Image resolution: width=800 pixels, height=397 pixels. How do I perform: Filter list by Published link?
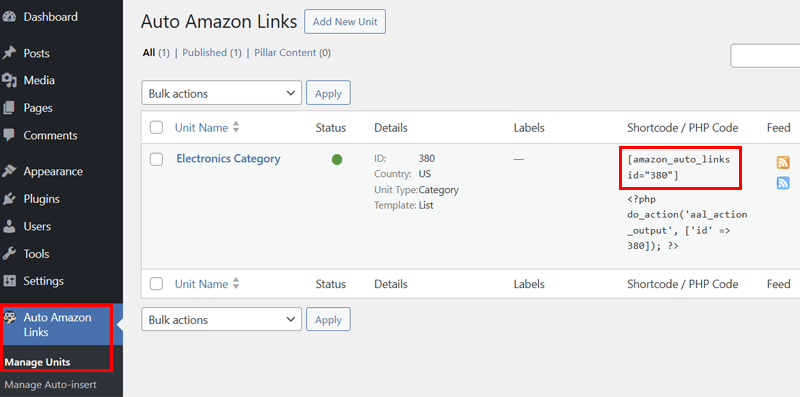point(205,53)
